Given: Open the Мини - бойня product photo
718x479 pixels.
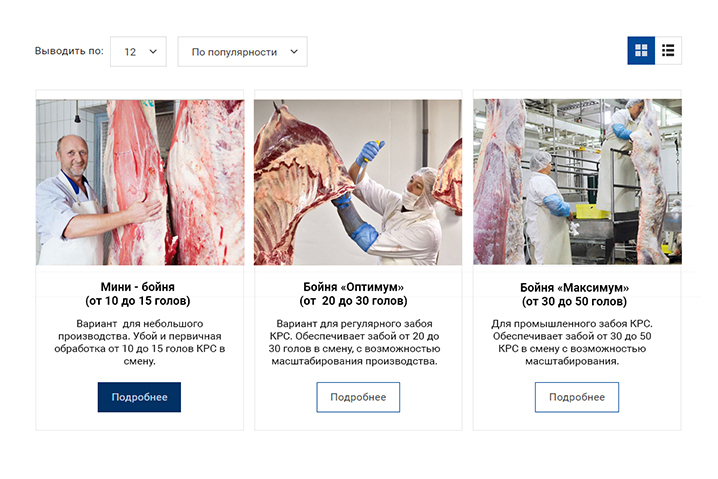Looking at the screenshot, I should coord(140,182).
